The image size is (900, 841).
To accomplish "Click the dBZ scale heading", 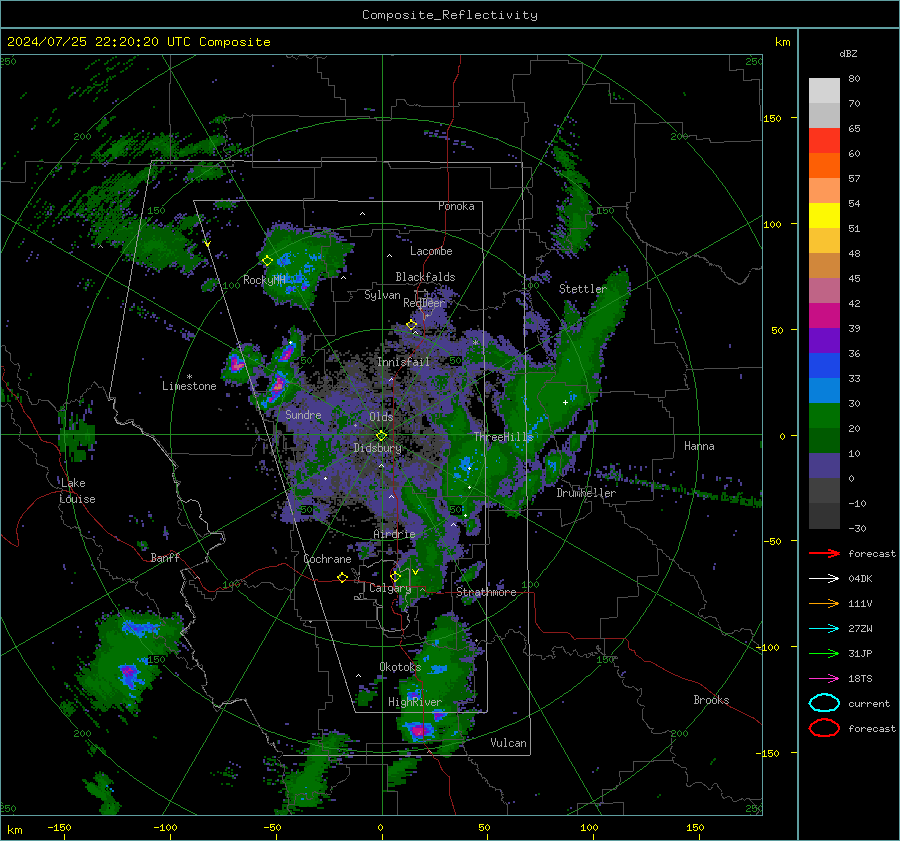I will coord(848,53).
